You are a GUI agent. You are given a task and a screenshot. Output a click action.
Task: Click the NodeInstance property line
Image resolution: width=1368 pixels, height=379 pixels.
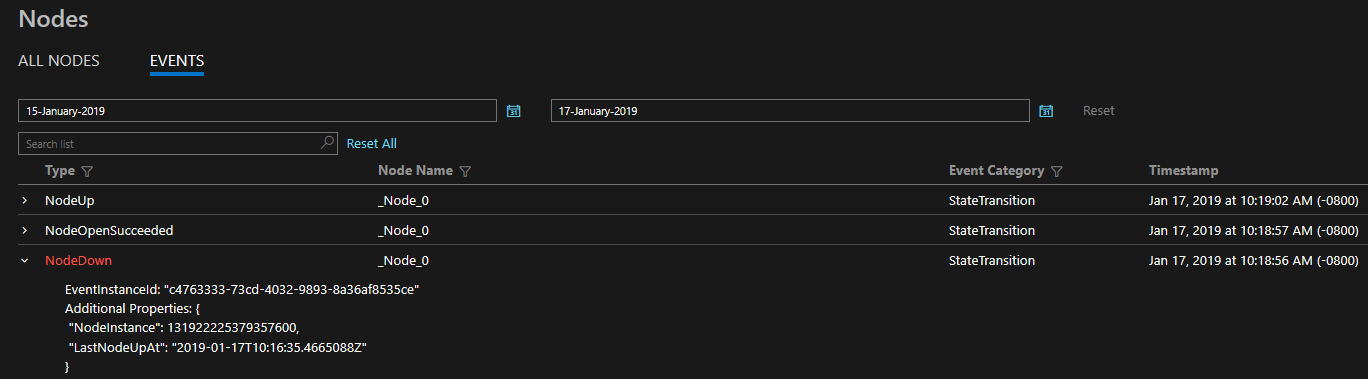tap(184, 328)
